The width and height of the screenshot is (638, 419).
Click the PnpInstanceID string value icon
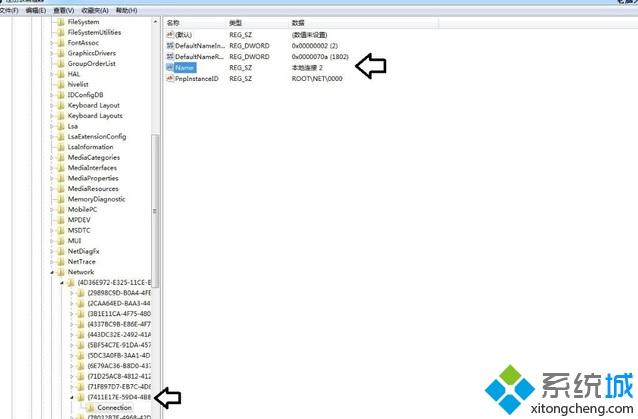[x=170, y=79]
